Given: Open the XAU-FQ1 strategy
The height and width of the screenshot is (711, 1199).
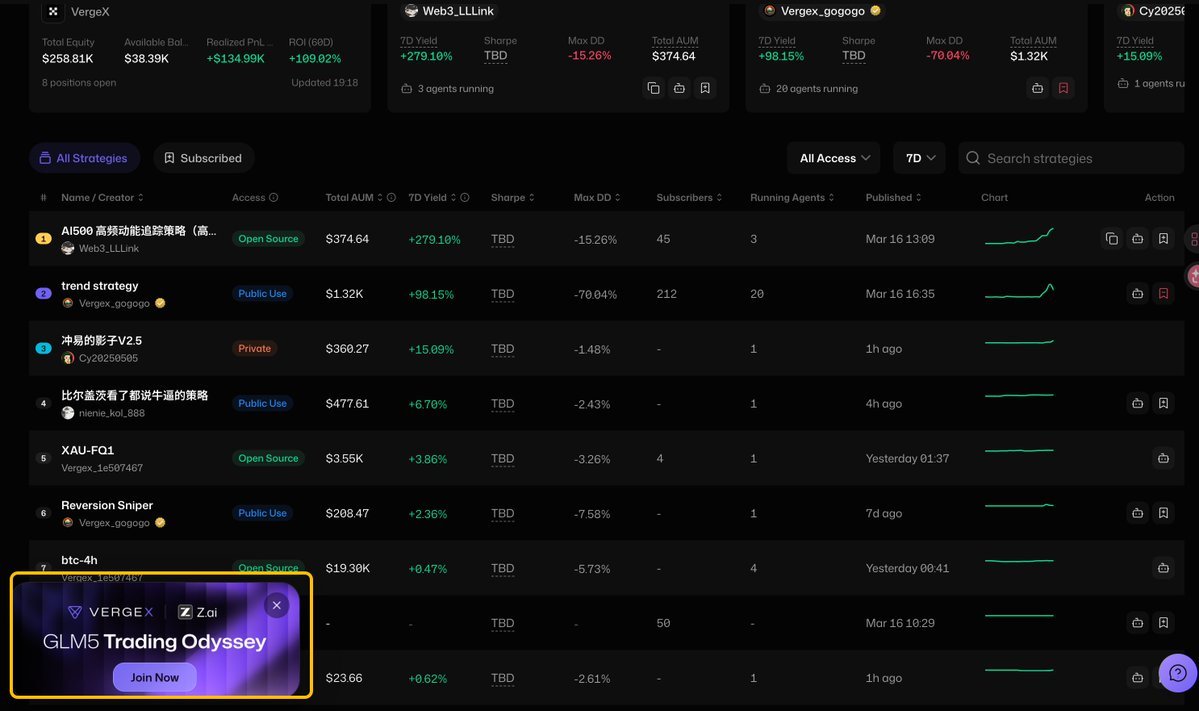Looking at the screenshot, I should [87, 450].
